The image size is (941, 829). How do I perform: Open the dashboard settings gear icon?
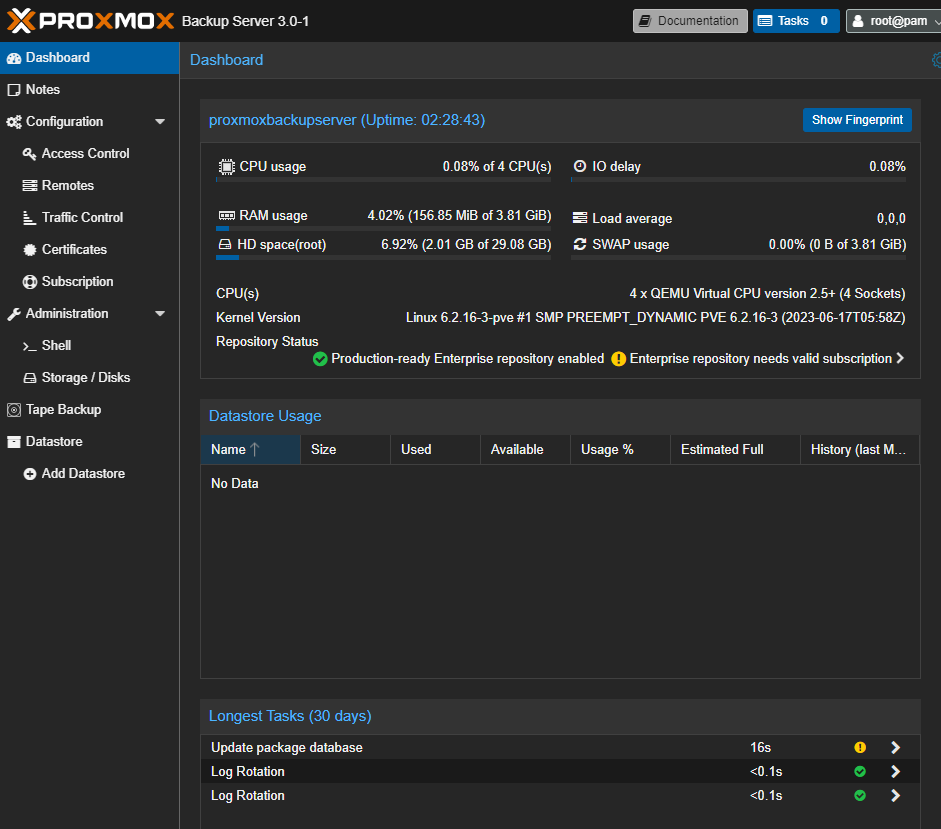(936, 60)
